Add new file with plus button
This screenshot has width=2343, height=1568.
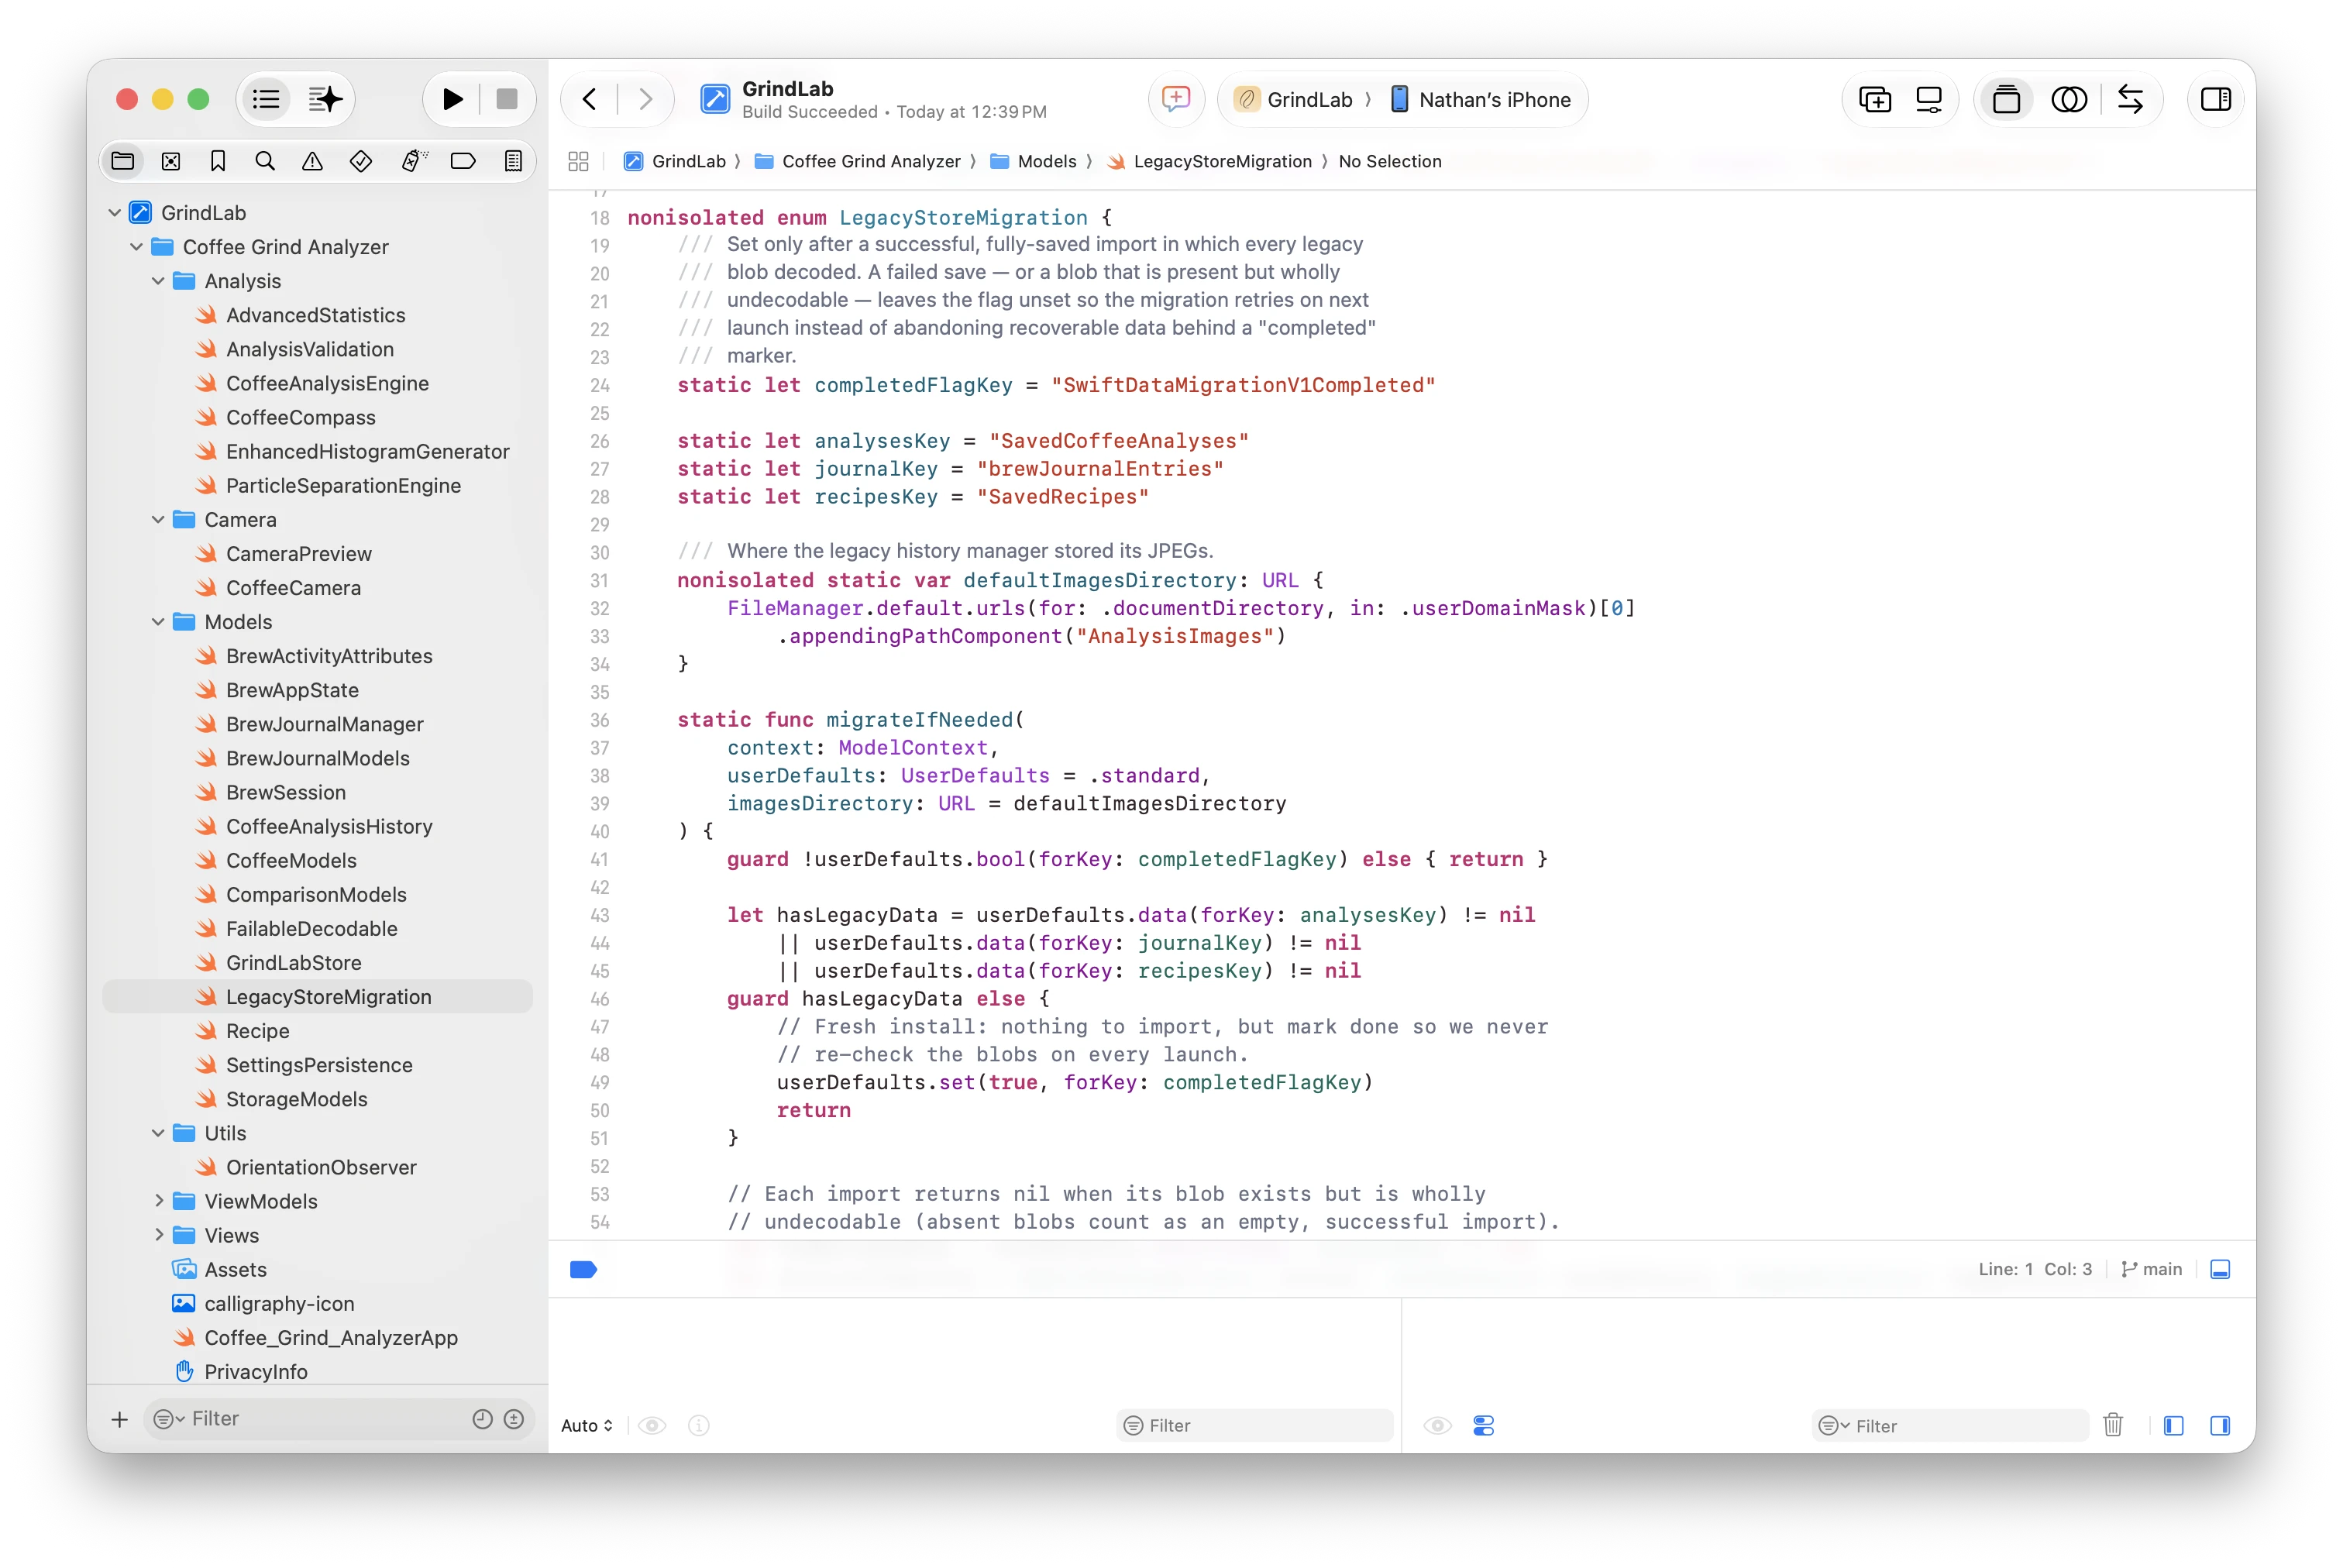point(119,1419)
